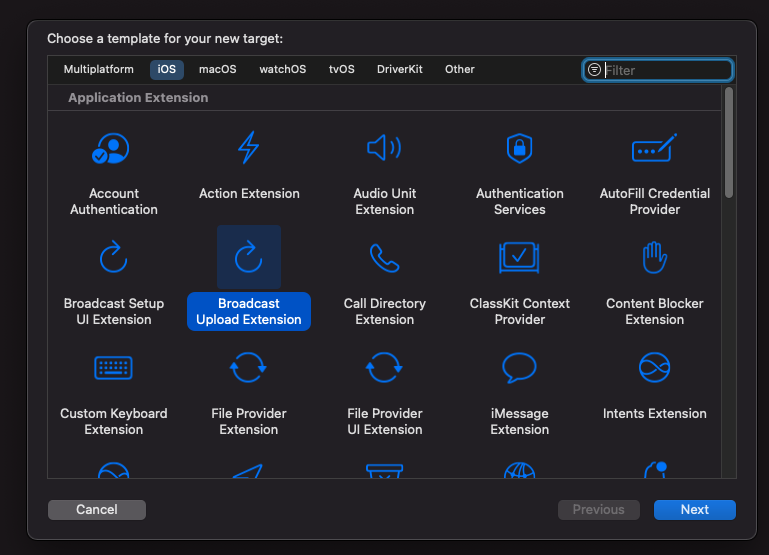This screenshot has width=769, height=555.
Task: Choose the iMessage Extension speech bubble icon
Action: tap(519, 368)
